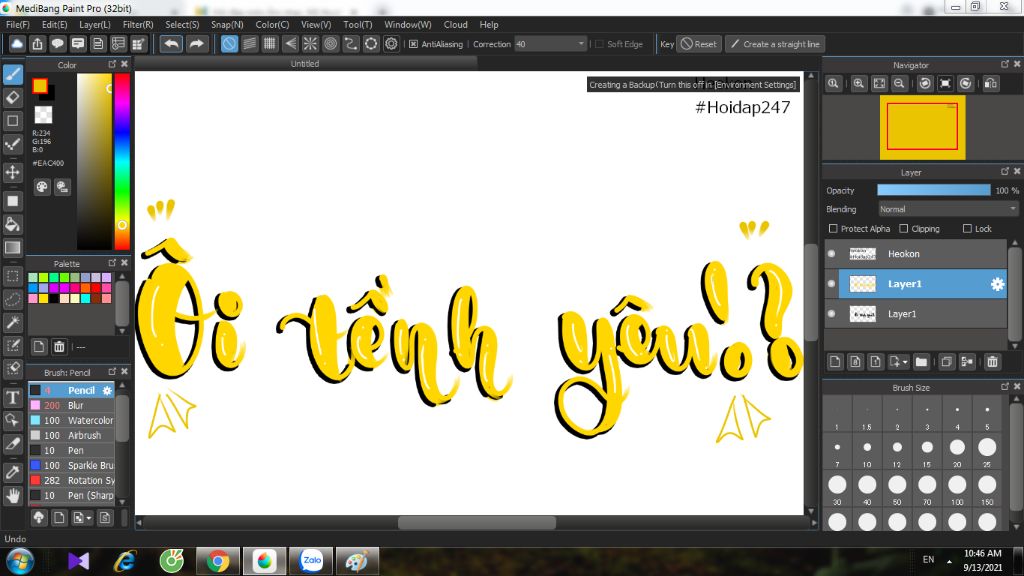1024x576 pixels.
Task: Select the Move tool
Action: point(12,172)
